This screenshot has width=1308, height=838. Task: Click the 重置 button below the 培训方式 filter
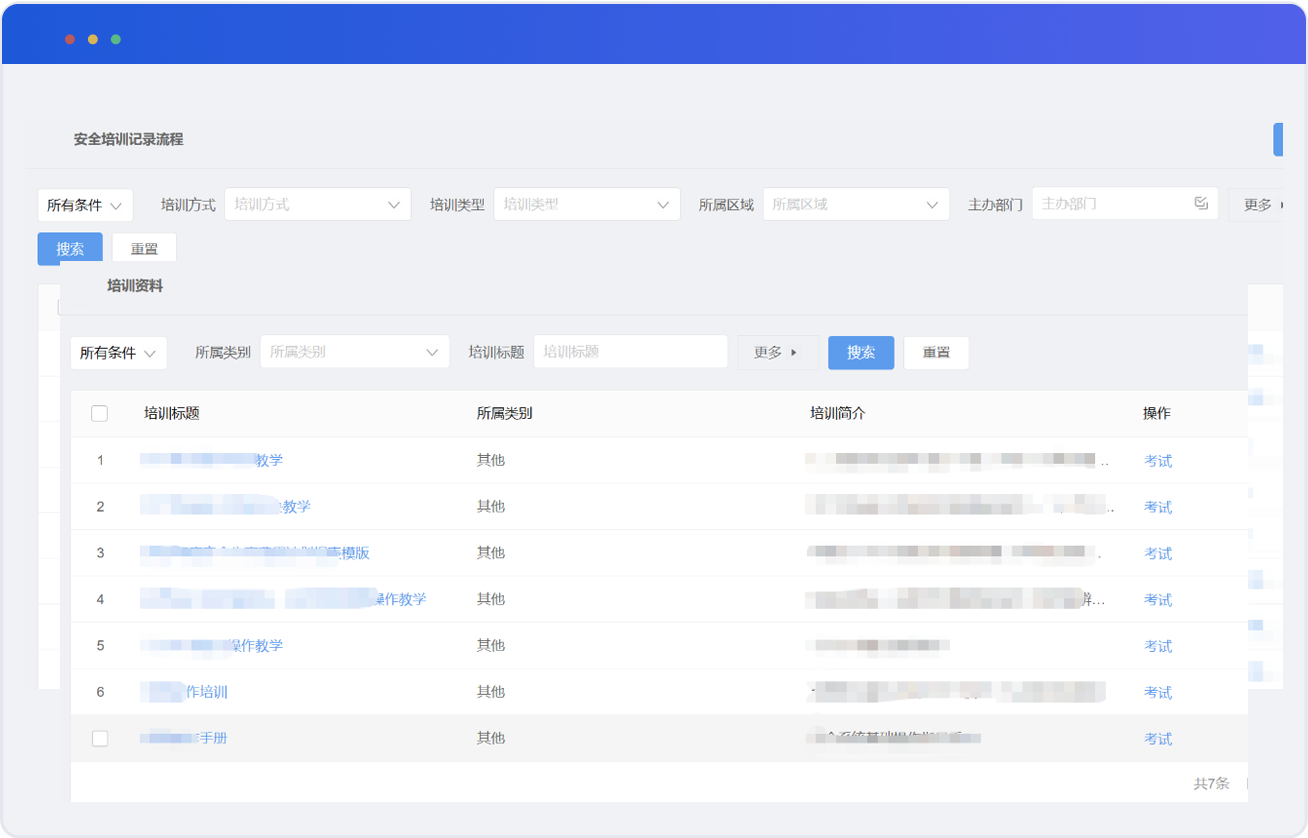[144, 249]
